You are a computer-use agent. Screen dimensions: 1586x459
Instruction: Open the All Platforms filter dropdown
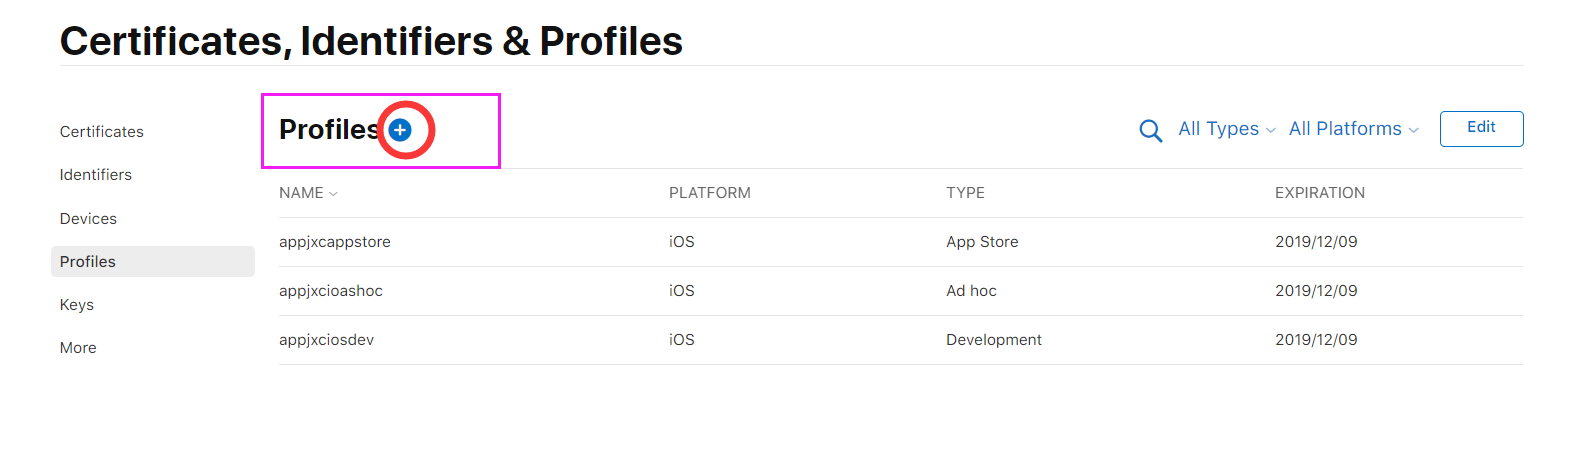[x=1353, y=129]
